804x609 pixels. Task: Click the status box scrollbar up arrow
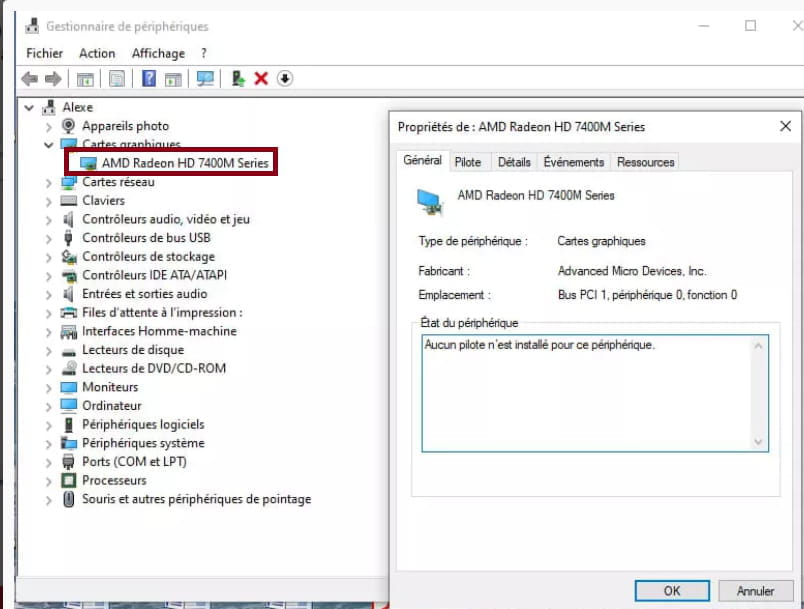(x=758, y=346)
